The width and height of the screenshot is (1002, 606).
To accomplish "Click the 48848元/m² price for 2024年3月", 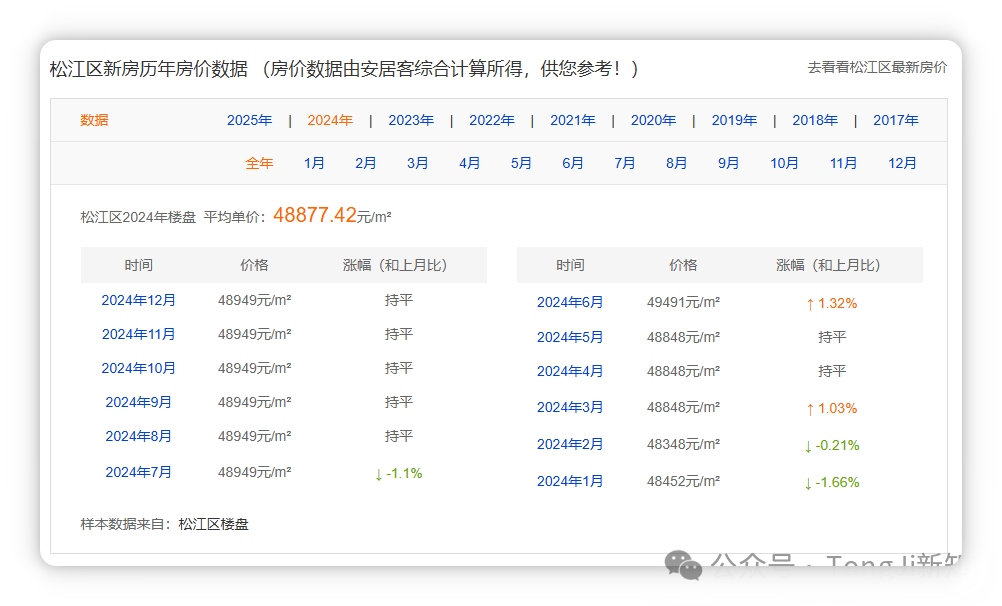I will tap(683, 407).
